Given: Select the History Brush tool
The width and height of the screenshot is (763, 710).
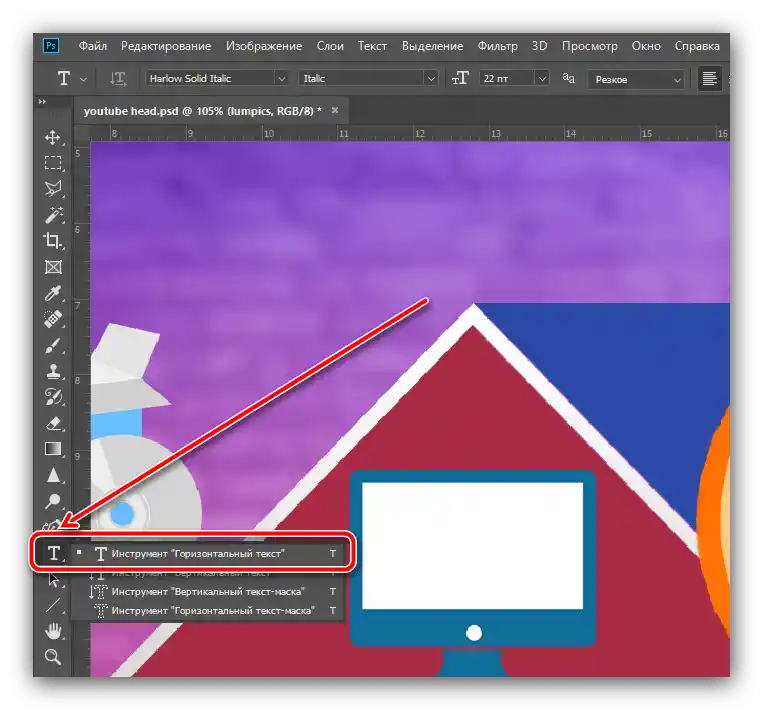Looking at the screenshot, I should click(x=53, y=397).
